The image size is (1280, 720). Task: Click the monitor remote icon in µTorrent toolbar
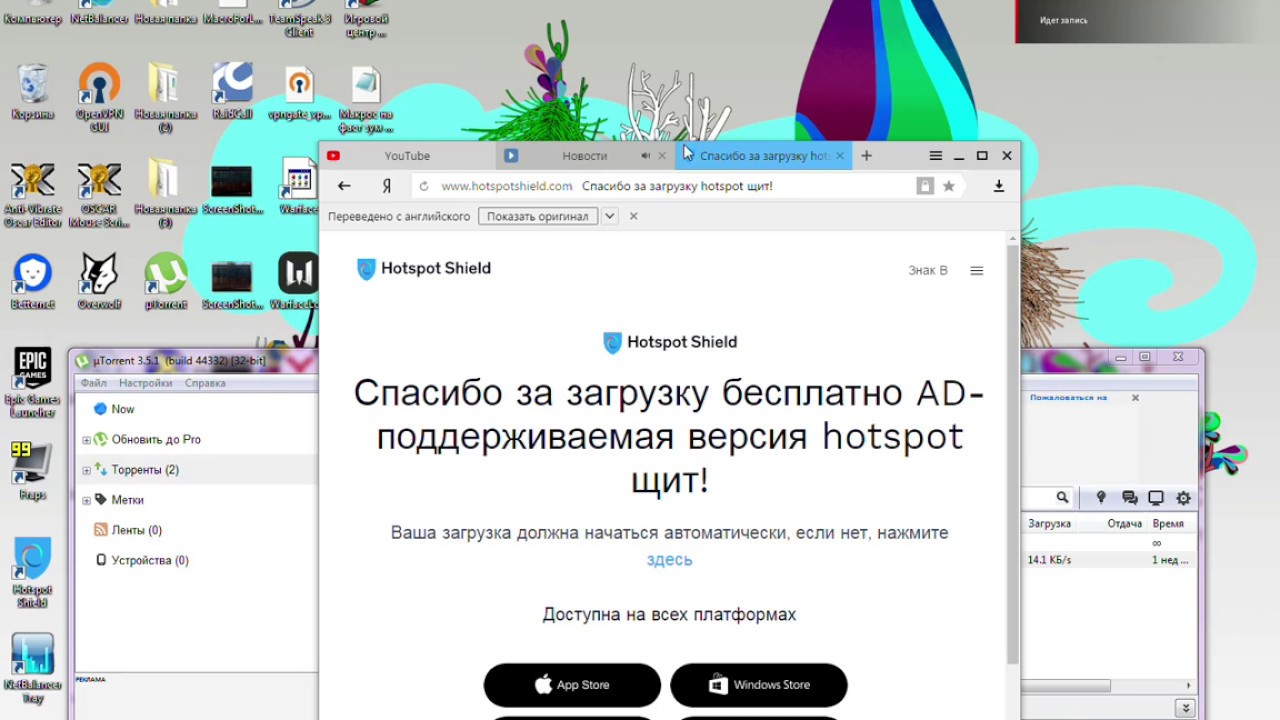click(x=1156, y=498)
